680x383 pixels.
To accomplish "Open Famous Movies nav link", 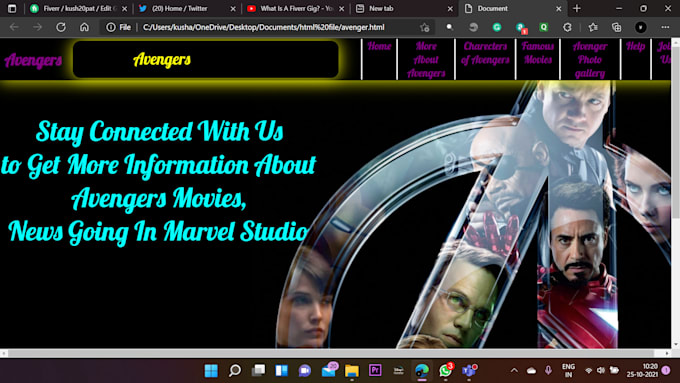I will (x=538, y=52).
